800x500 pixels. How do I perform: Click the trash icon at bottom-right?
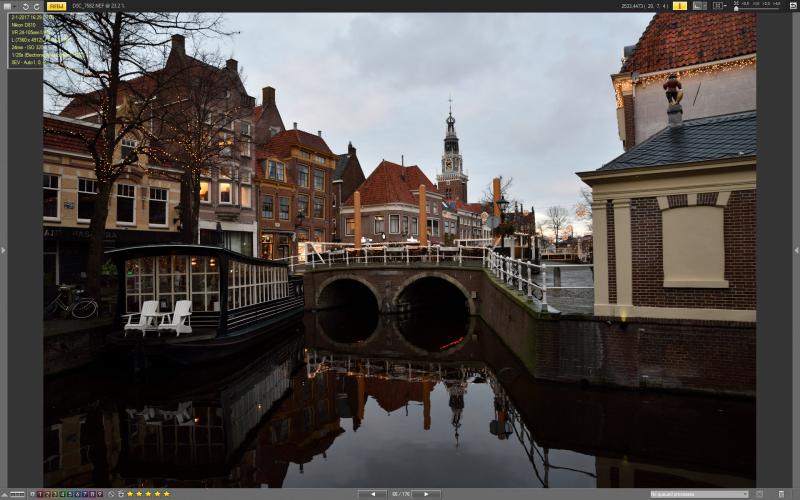782,494
